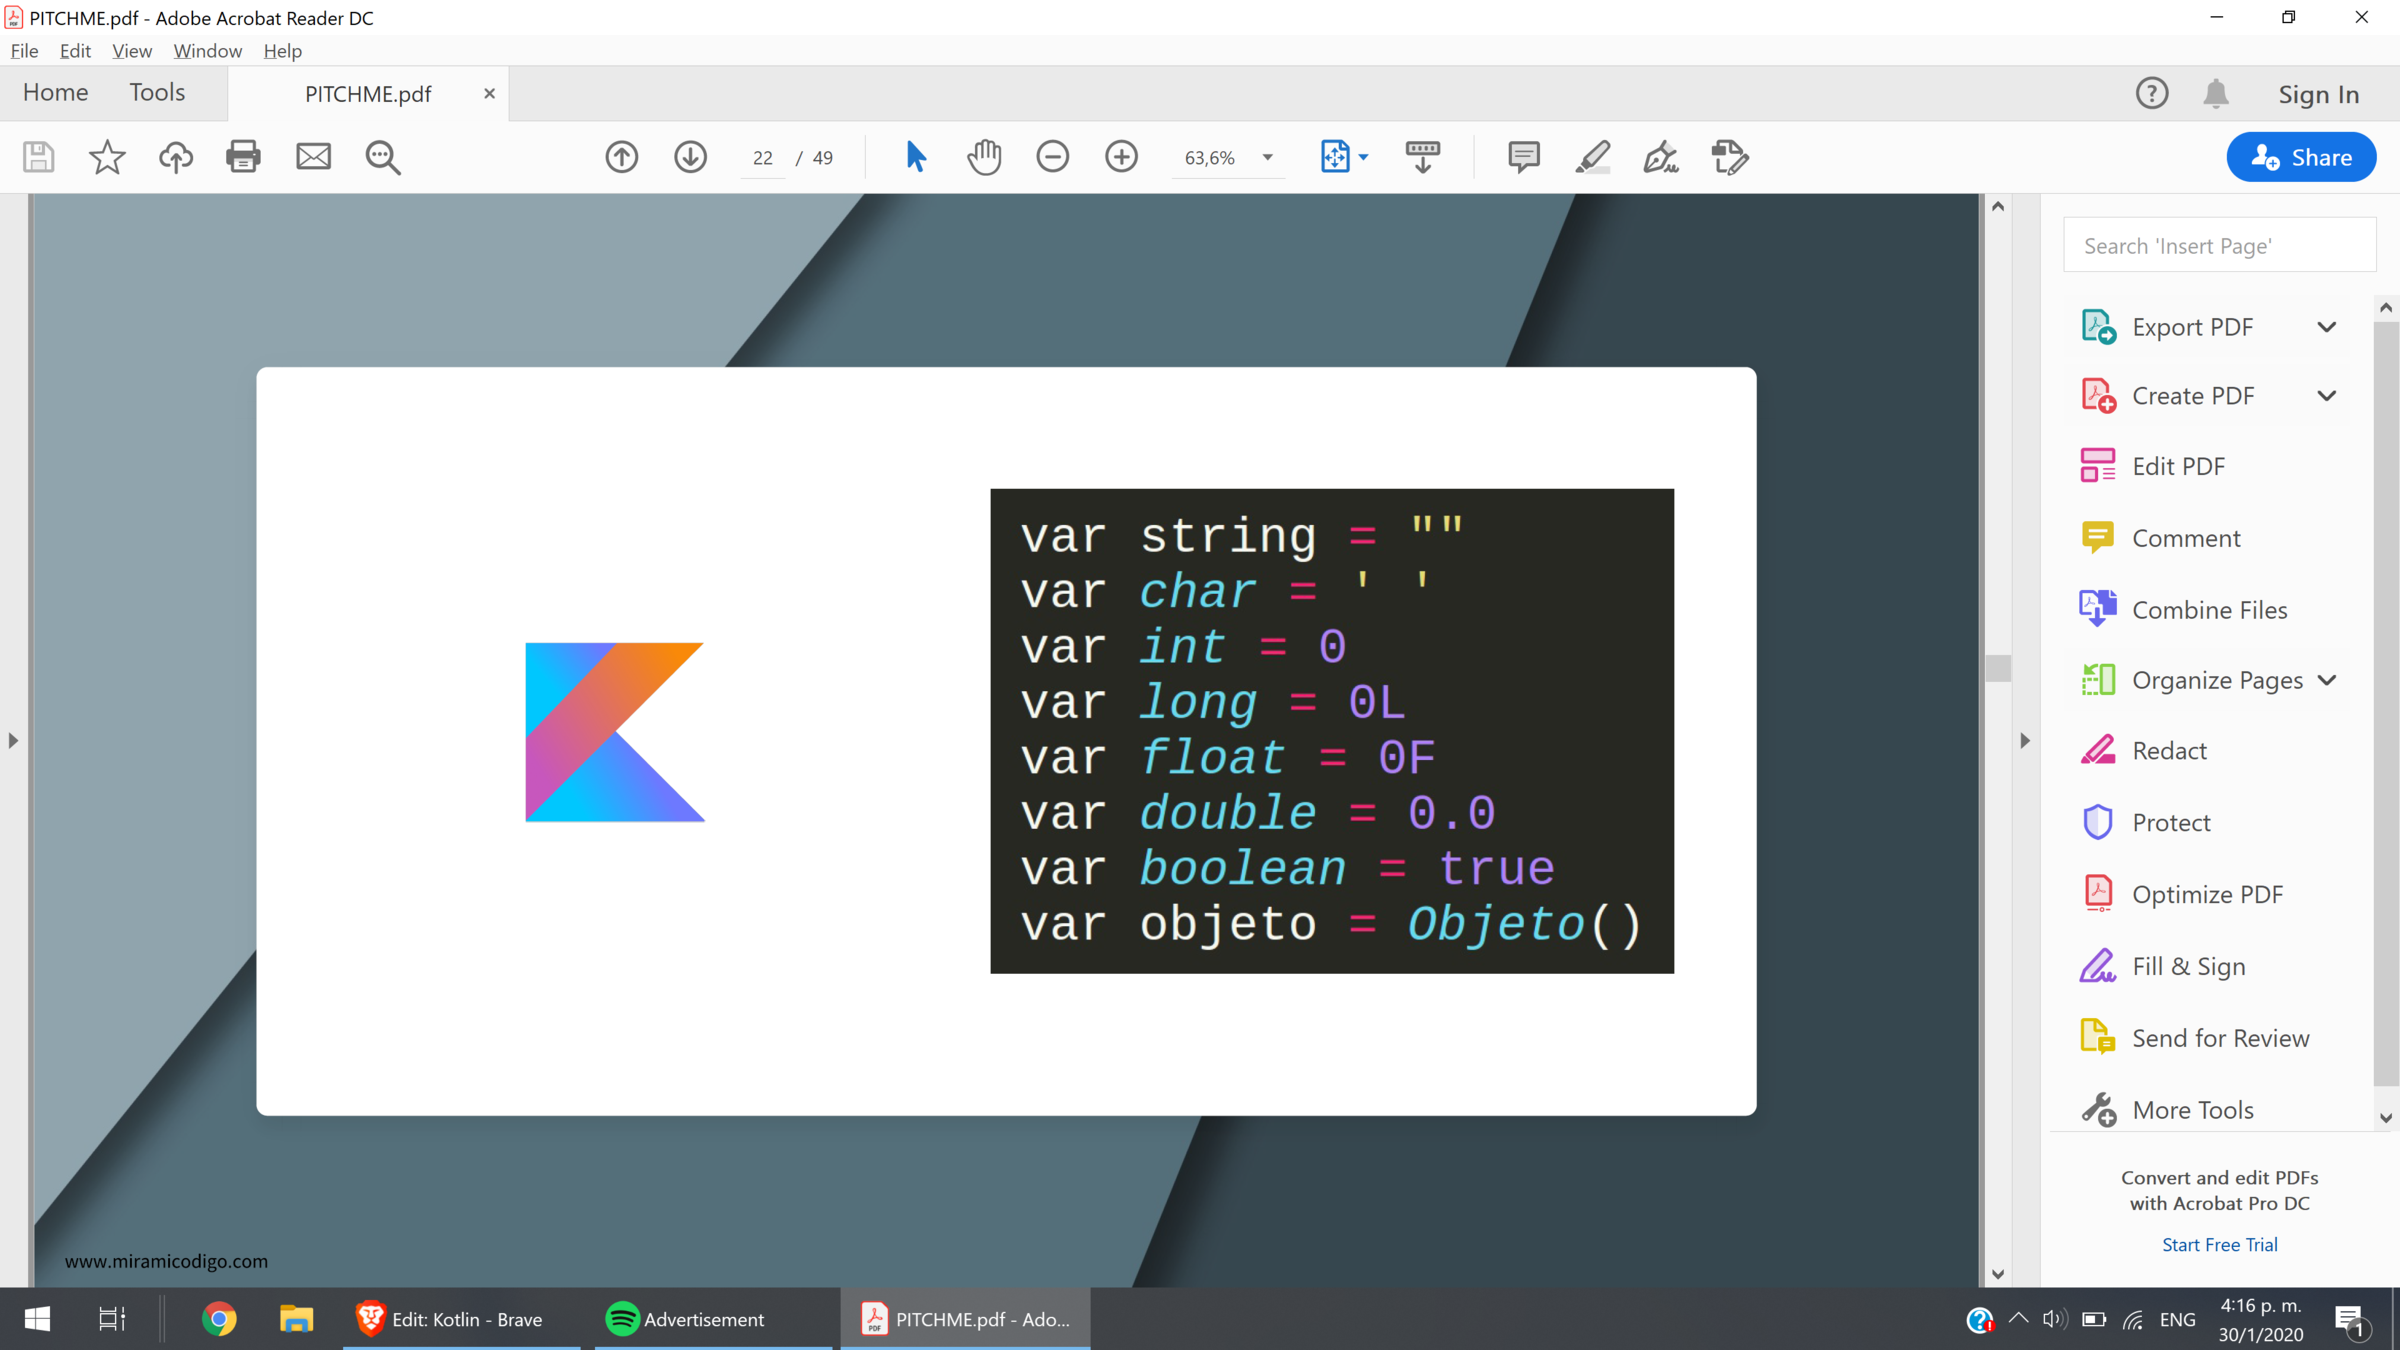This screenshot has width=2400, height=1350.
Task: Go to next page arrow
Action: point(690,157)
